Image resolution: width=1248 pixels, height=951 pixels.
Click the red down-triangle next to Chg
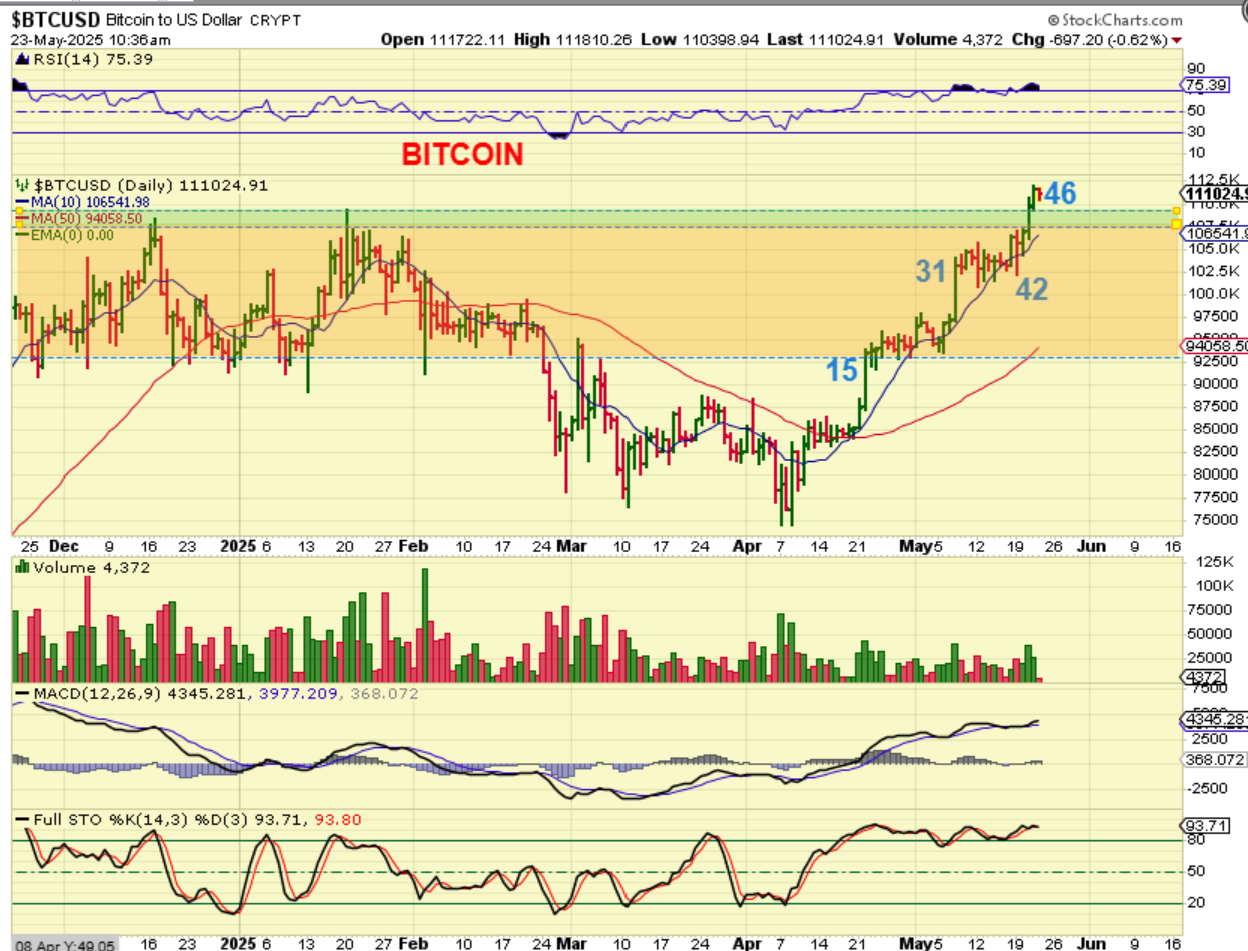[x=1177, y=40]
